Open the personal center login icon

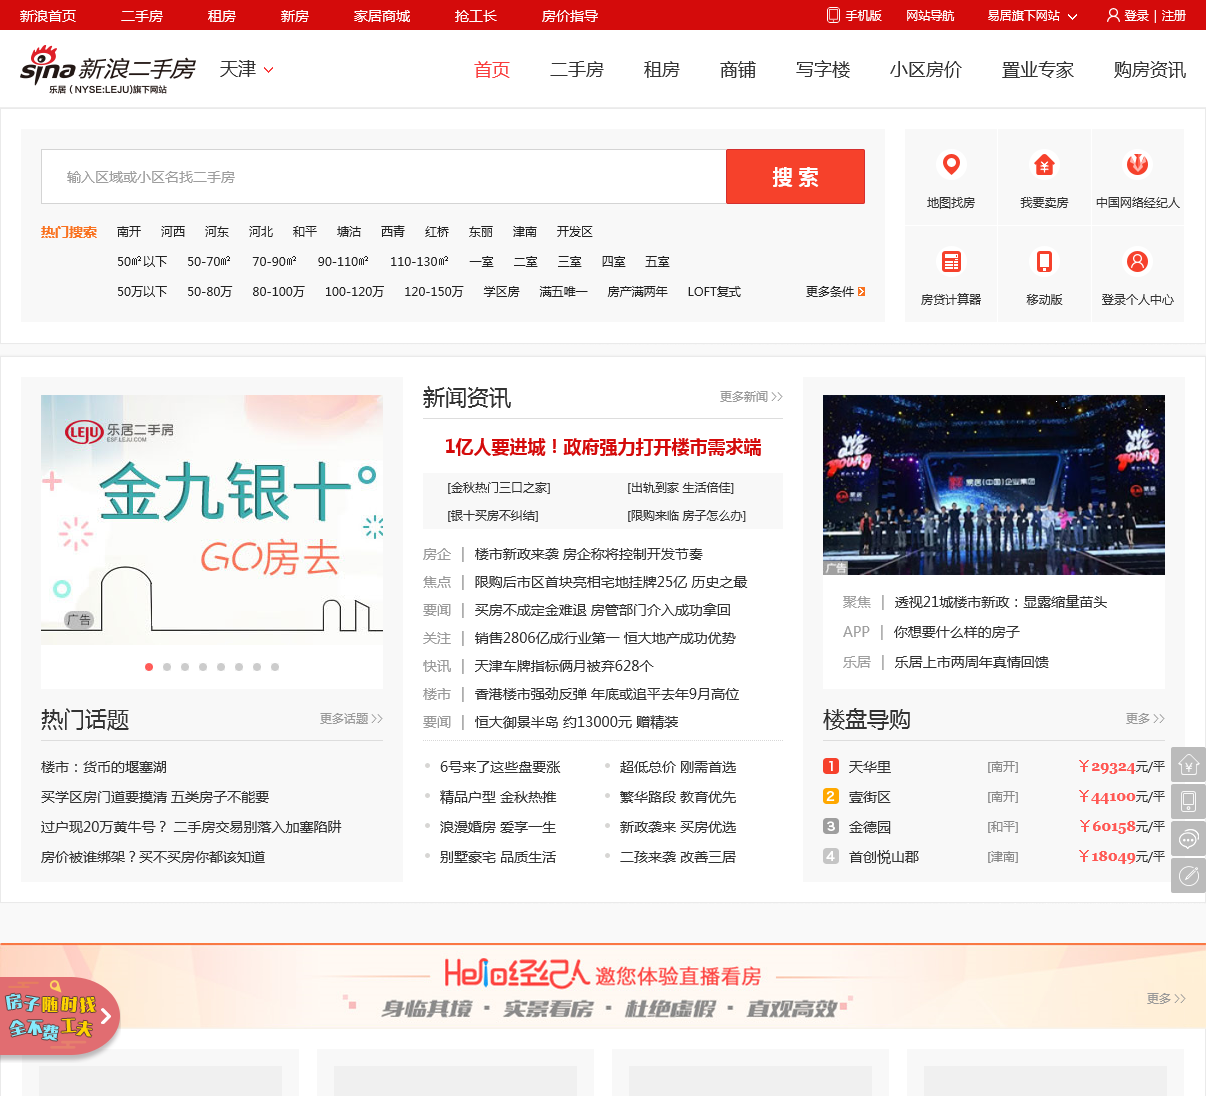1137,261
